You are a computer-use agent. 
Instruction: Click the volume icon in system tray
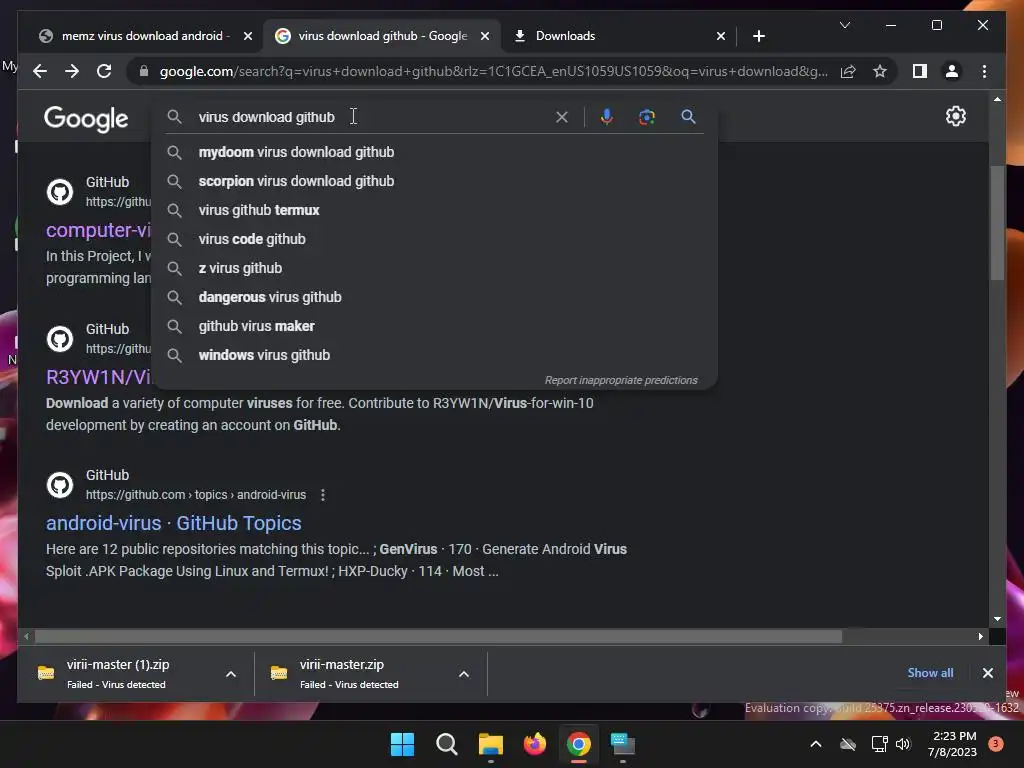click(903, 744)
